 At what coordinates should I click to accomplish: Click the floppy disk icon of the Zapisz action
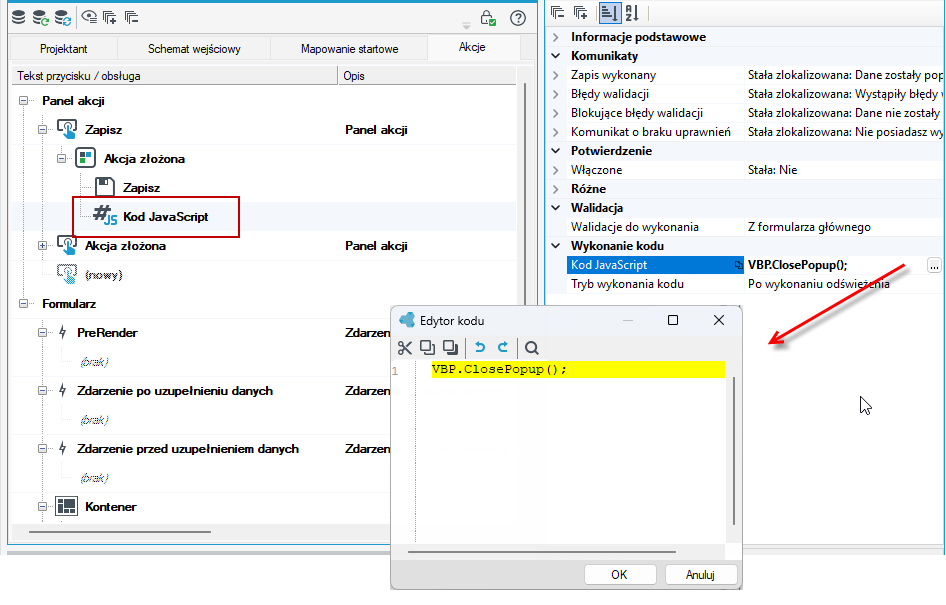pos(105,187)
